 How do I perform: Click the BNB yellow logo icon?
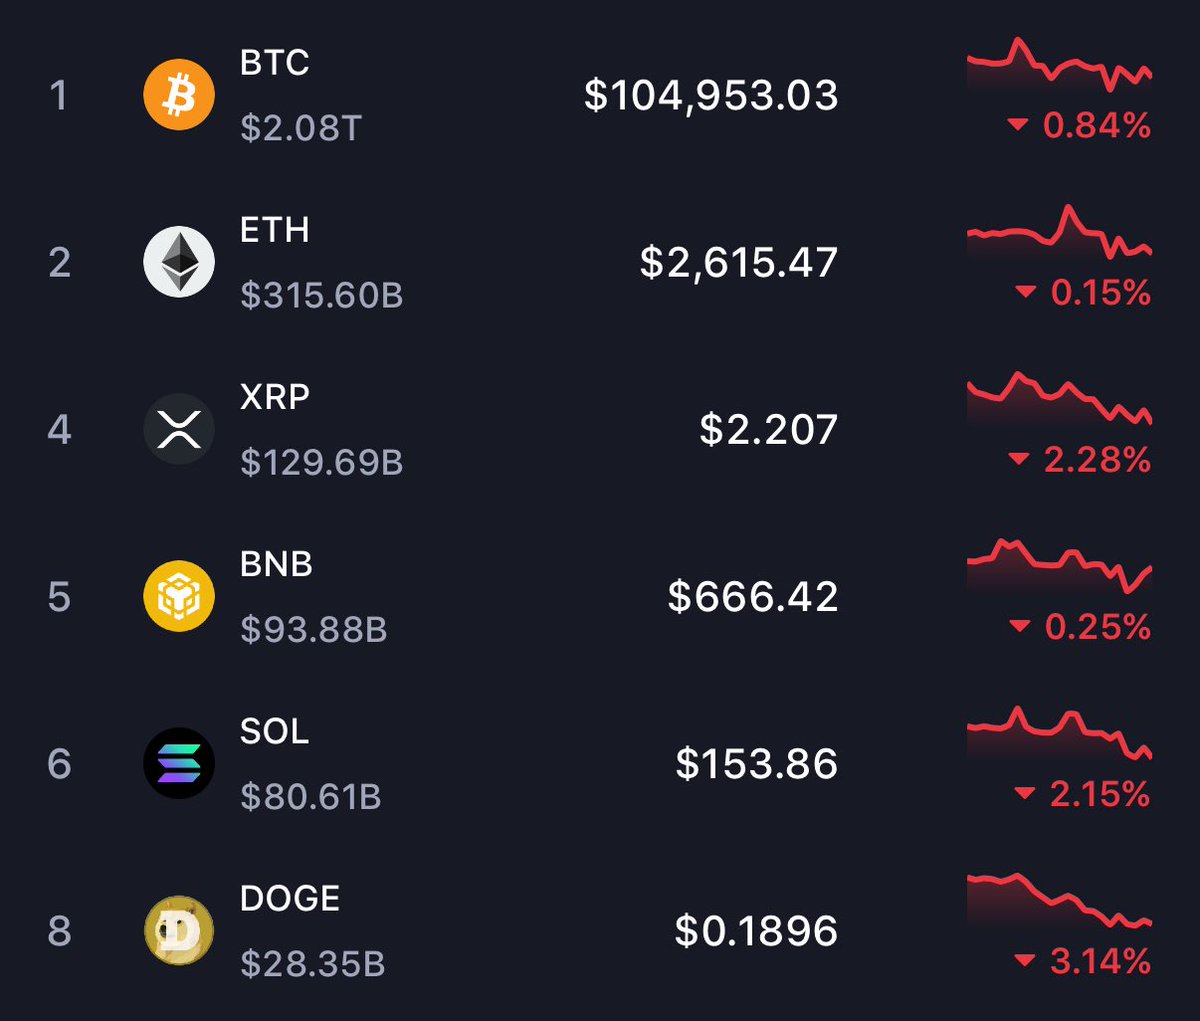point(179,596)
